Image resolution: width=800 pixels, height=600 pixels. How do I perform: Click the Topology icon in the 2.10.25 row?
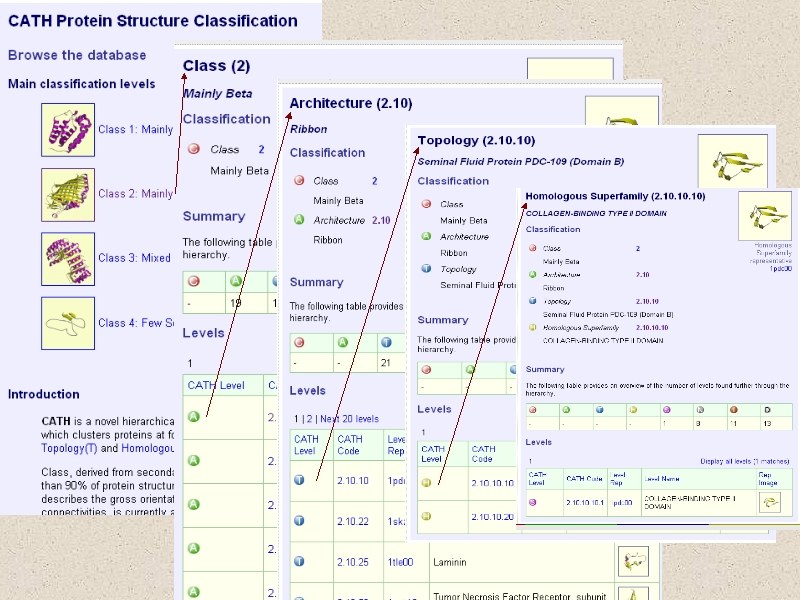[299, 561]
